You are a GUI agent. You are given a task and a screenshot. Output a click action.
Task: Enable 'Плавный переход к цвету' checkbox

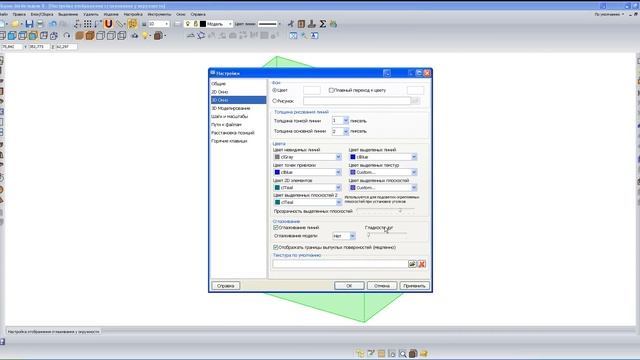click(331, 90)
